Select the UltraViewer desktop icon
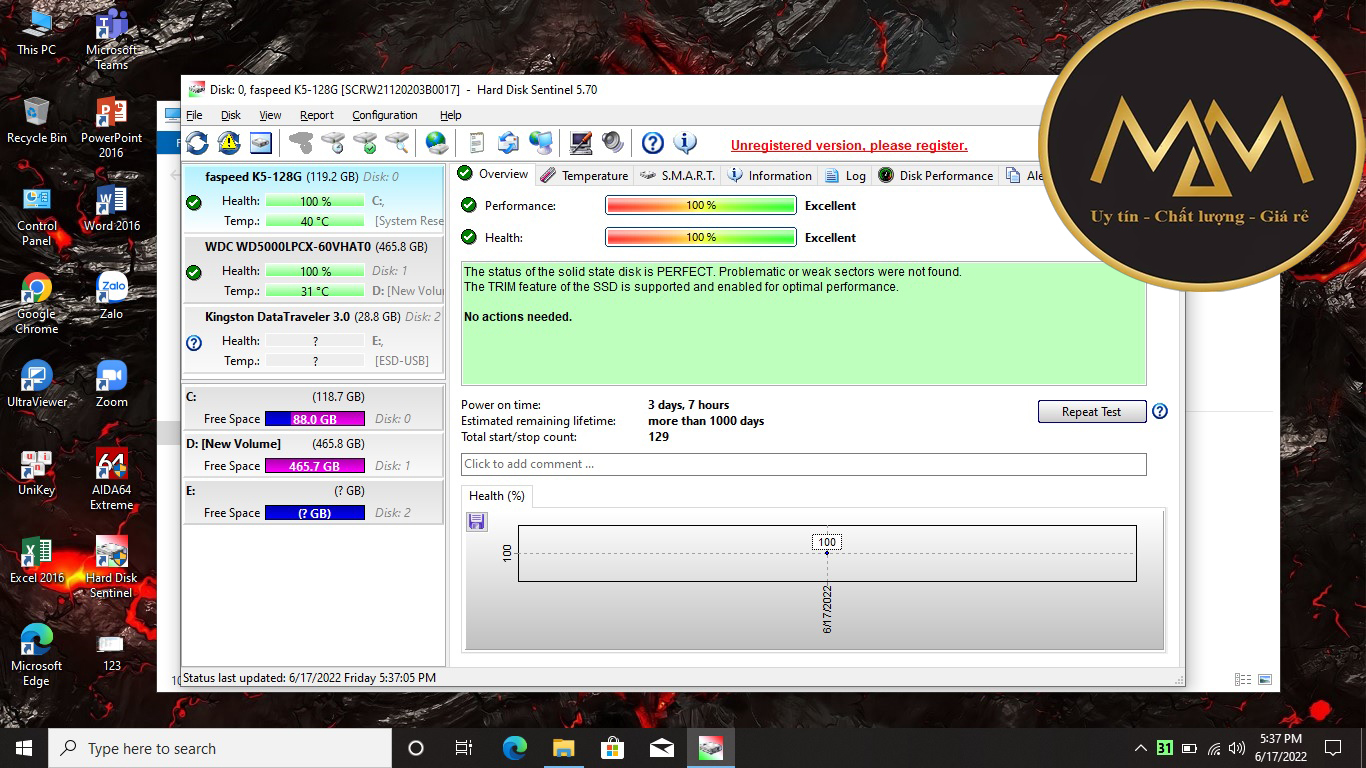1366x768 pixels. (x=37, y=385)
